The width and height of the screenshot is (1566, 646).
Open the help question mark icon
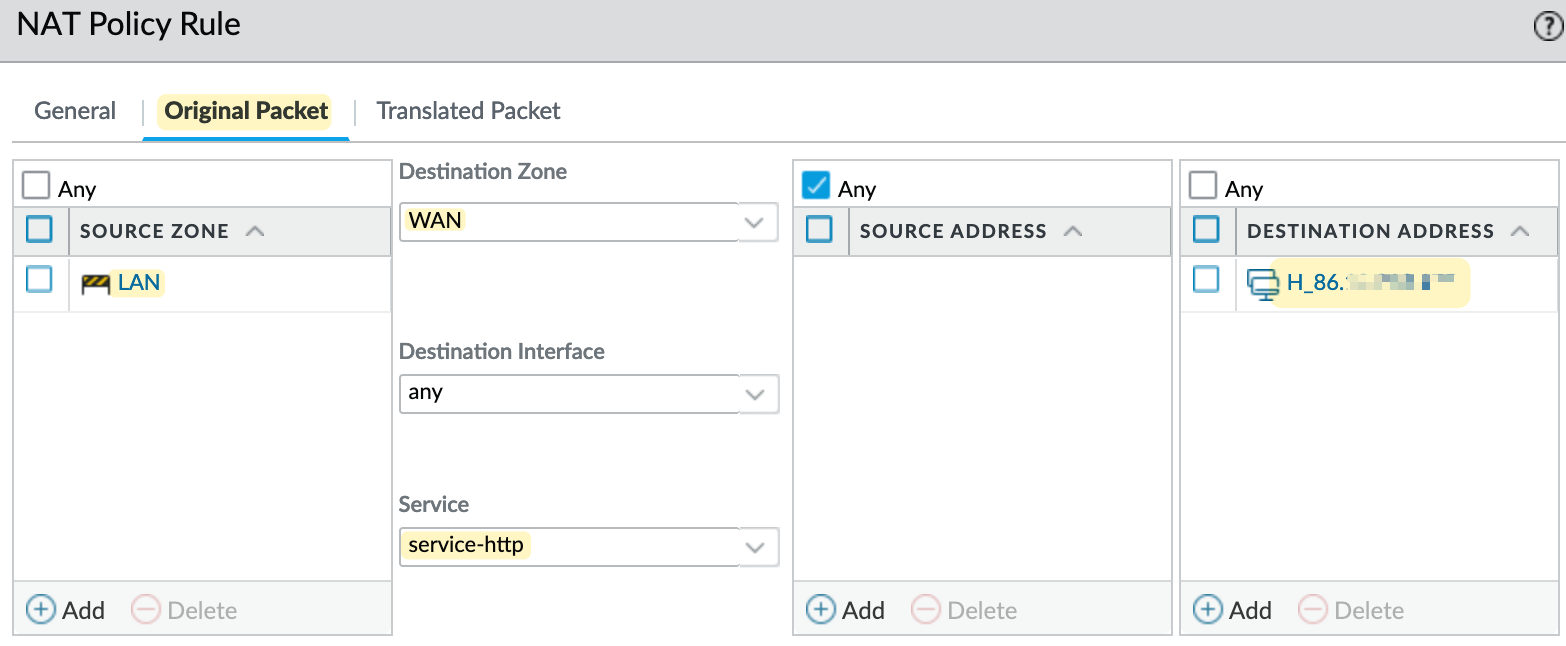point(1547,27)
